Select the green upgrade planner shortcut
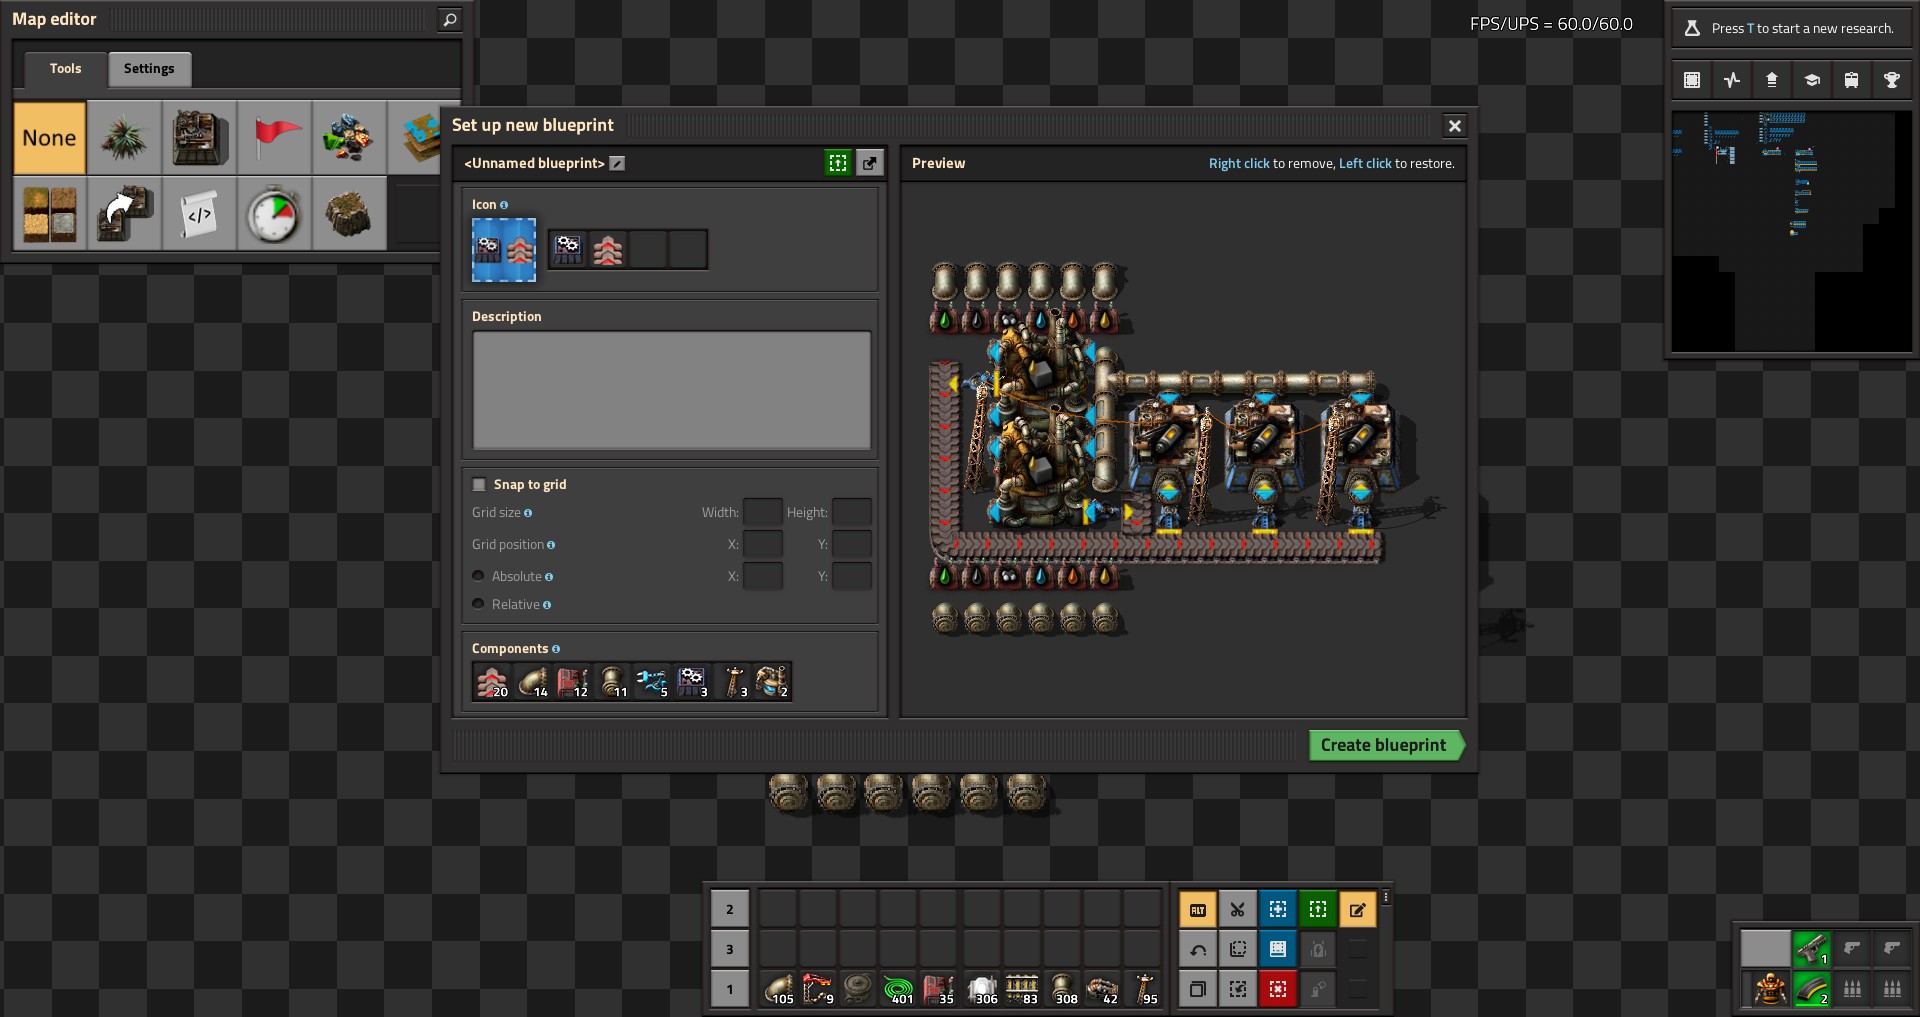 [1318, 909]
